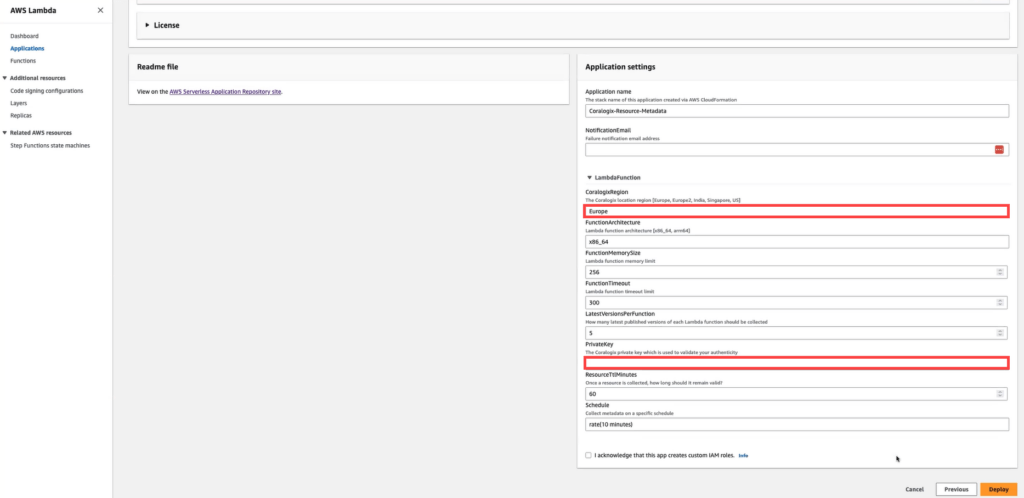Edit the Schedule rate field

pyautogui.click(x=797, y=424)
